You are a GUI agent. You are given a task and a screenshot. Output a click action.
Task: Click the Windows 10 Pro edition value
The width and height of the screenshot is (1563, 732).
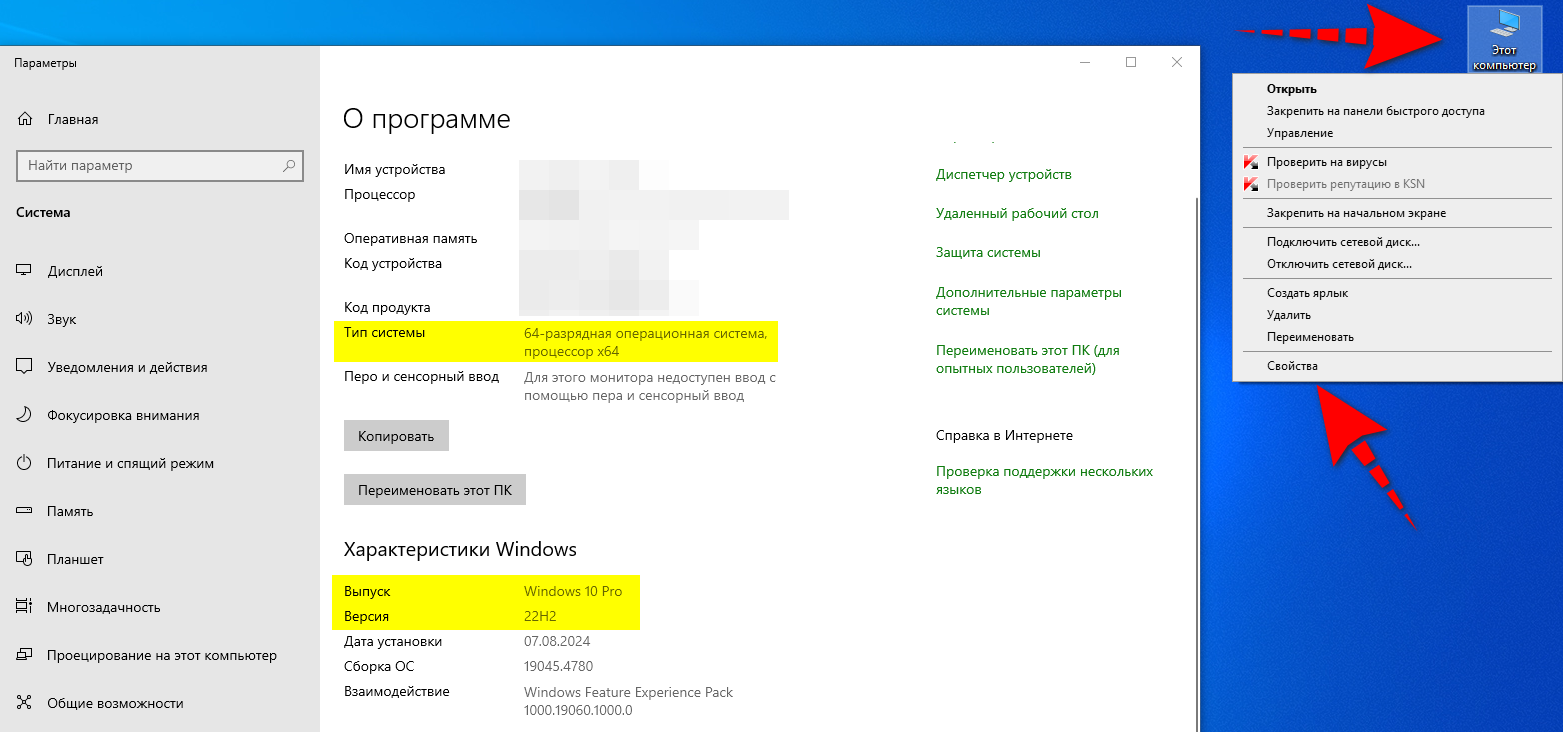pyautogui.click(x=573, y=591)
